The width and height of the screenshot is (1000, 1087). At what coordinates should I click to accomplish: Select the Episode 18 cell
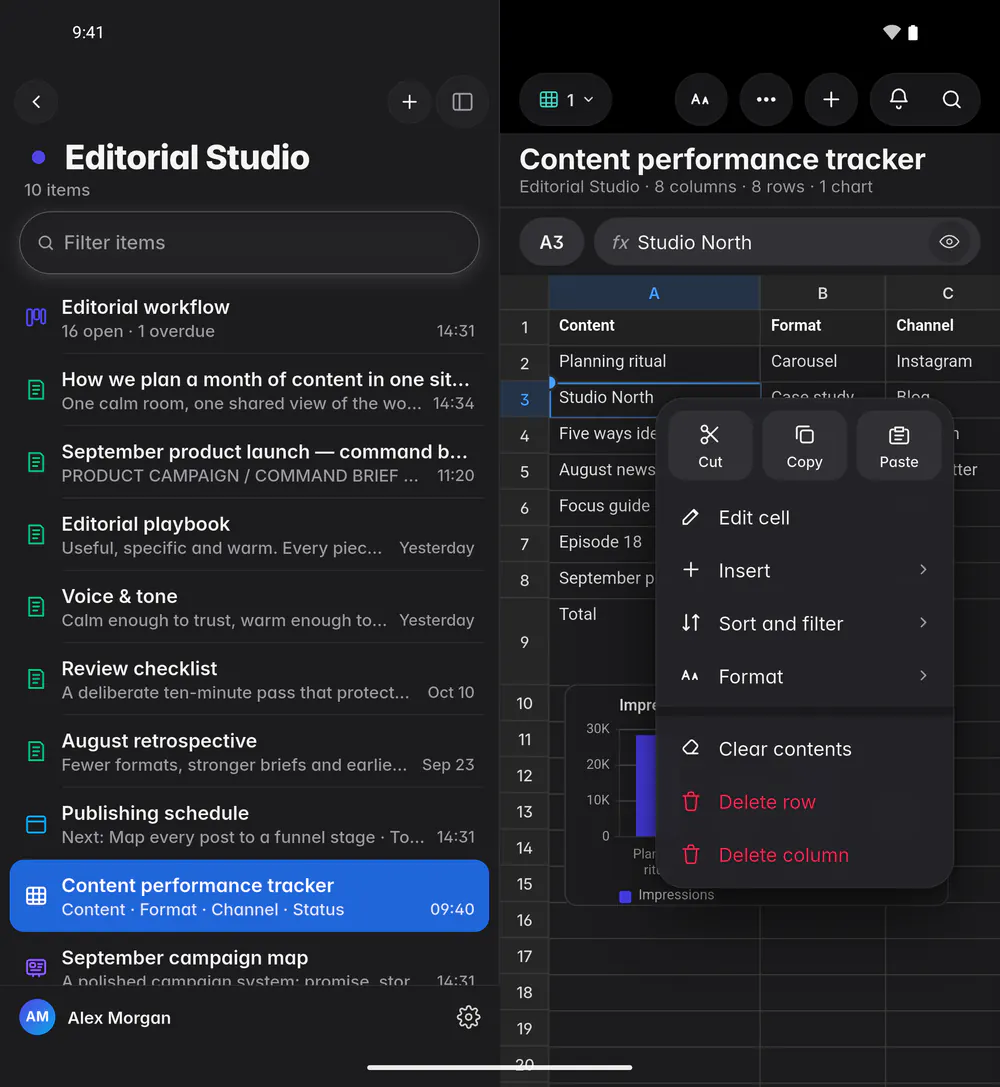602,544
